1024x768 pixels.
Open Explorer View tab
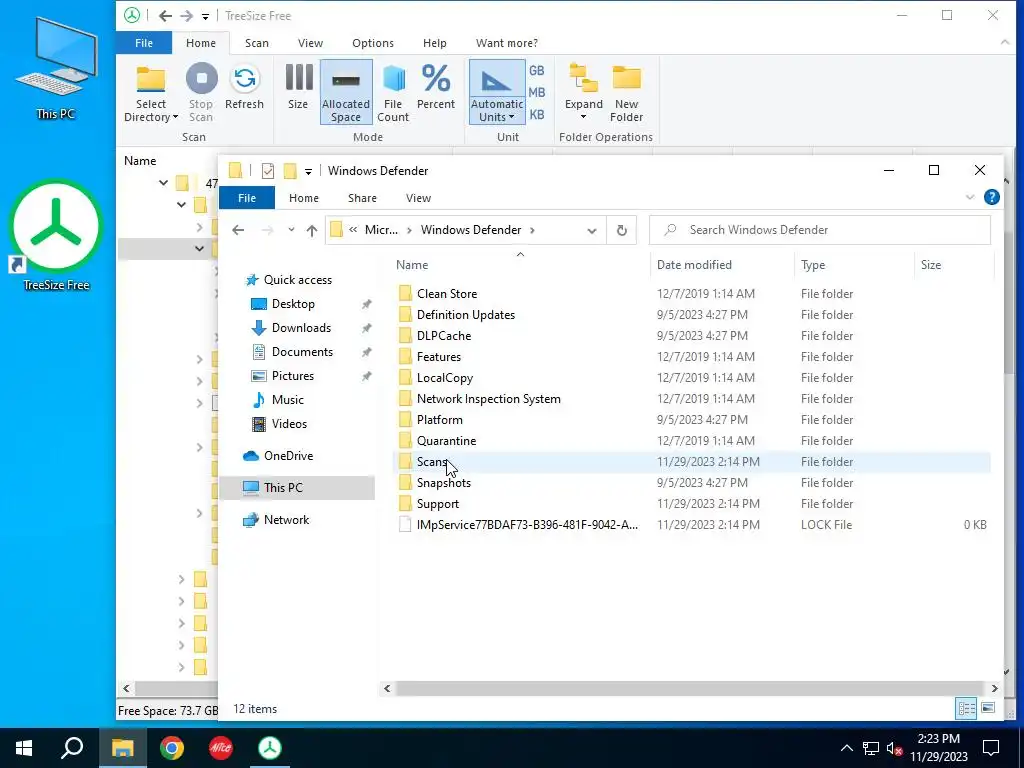tap(418, 198)
